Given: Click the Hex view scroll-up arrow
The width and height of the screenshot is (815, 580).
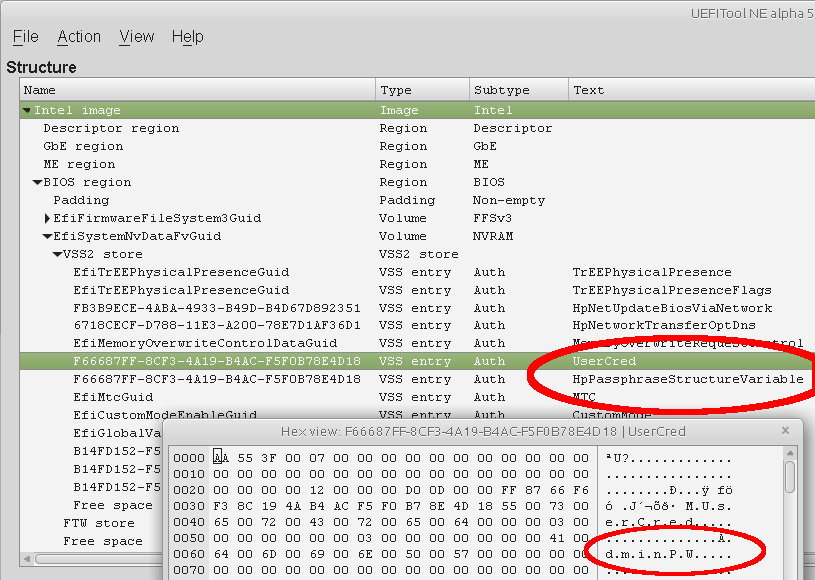Looking at the screenshot, I should (x=790, y=453).
